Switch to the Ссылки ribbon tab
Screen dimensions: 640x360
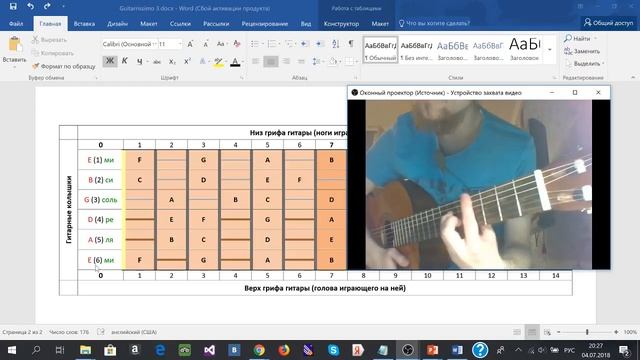click(x=180, y=24)
